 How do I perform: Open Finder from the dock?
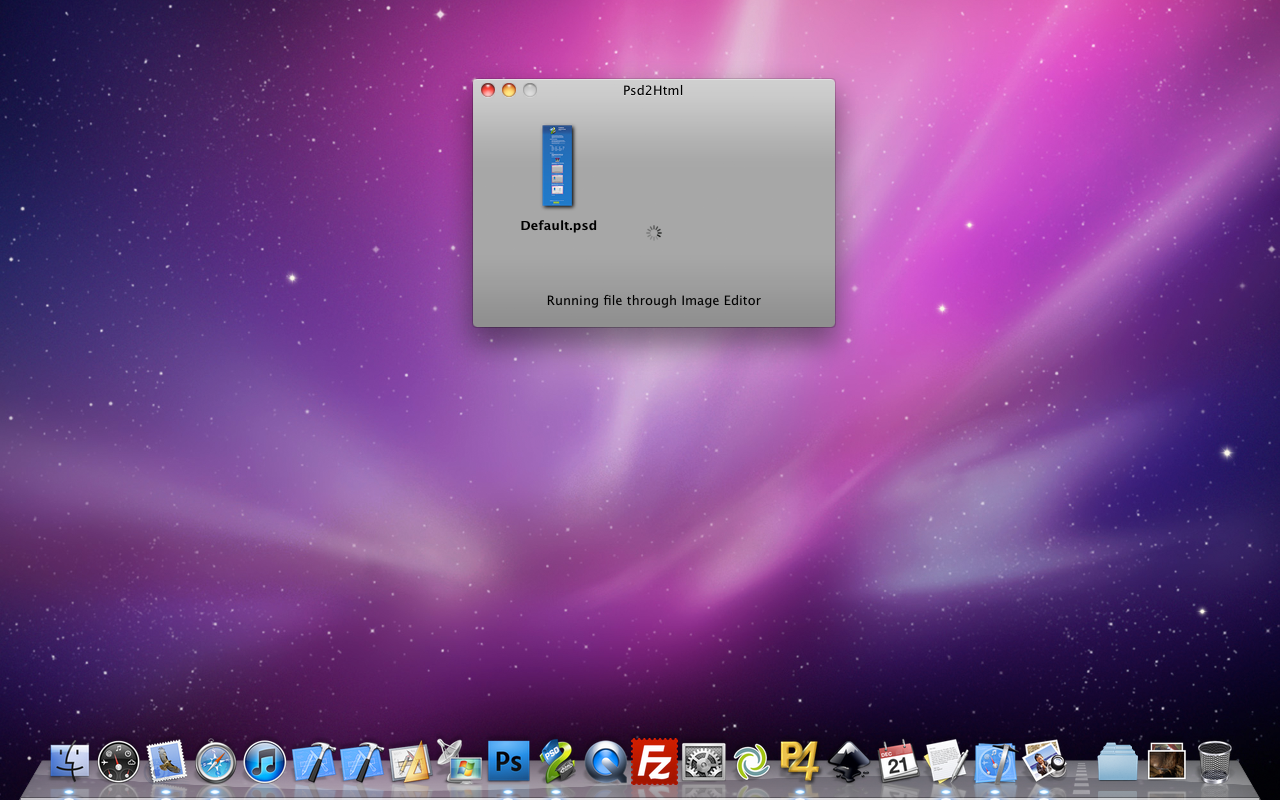70,762
